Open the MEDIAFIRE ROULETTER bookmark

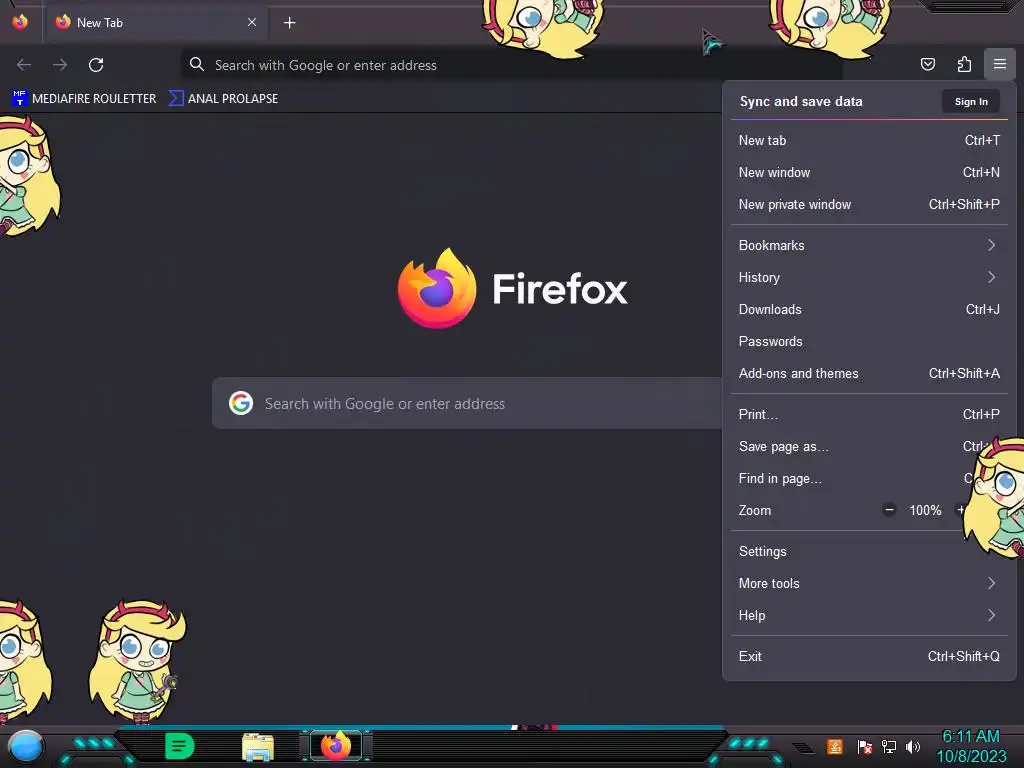84,99
